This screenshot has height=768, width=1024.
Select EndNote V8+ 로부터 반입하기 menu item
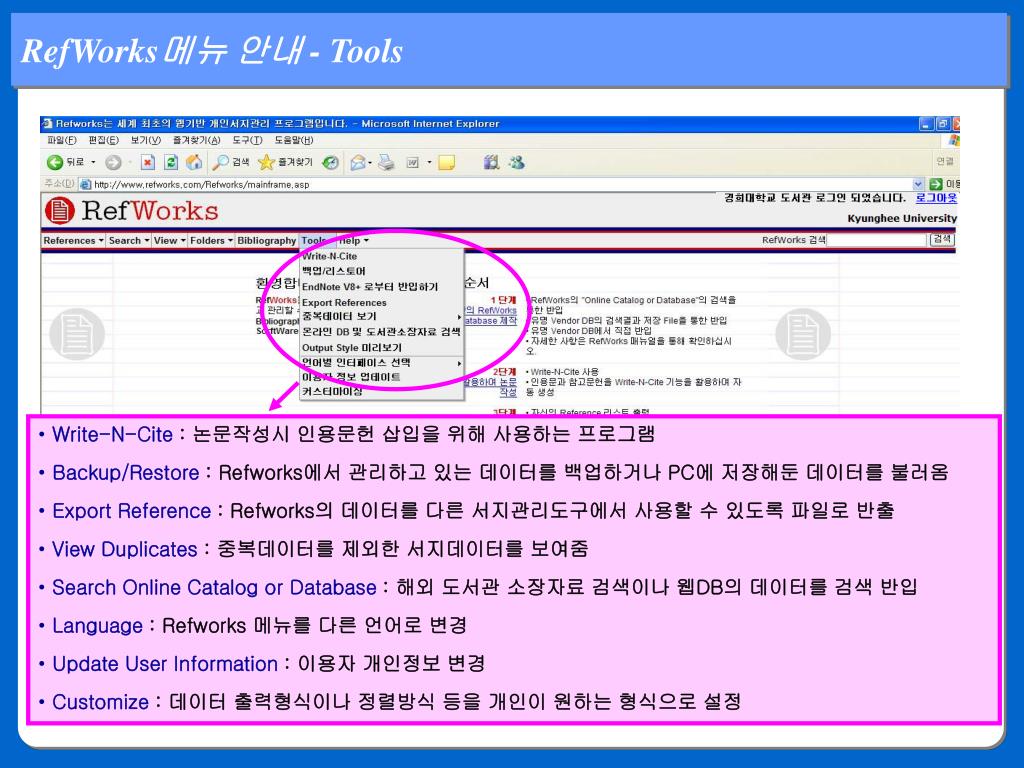coord(381,287)
